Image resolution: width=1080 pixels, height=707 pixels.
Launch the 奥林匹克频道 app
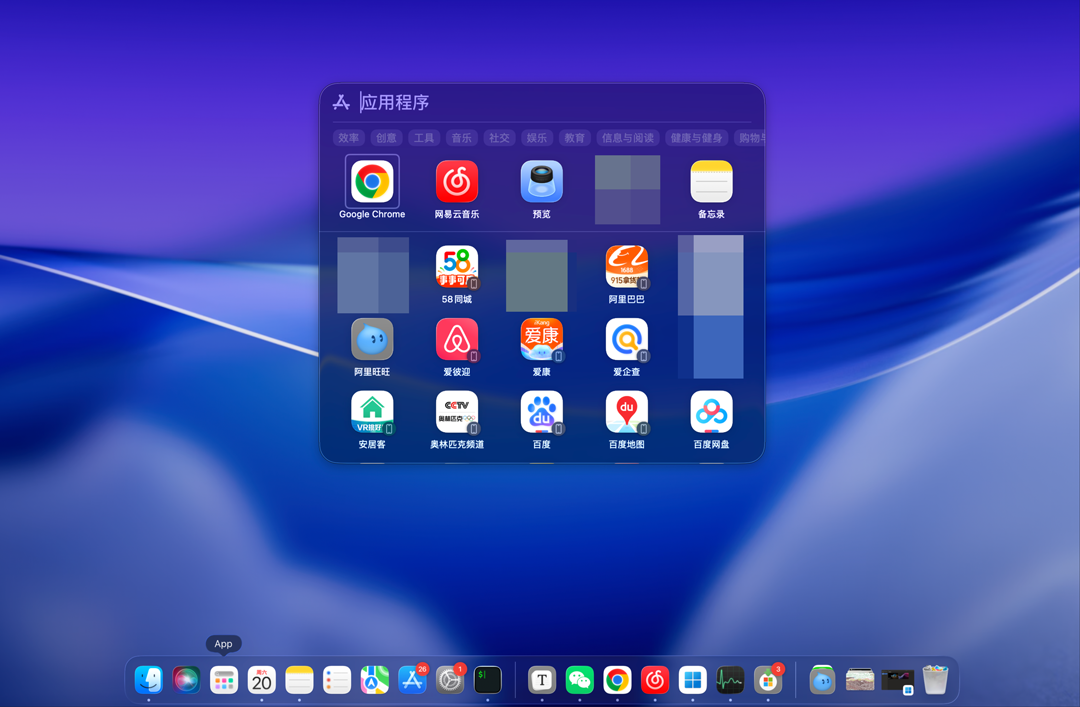[457, 412]
